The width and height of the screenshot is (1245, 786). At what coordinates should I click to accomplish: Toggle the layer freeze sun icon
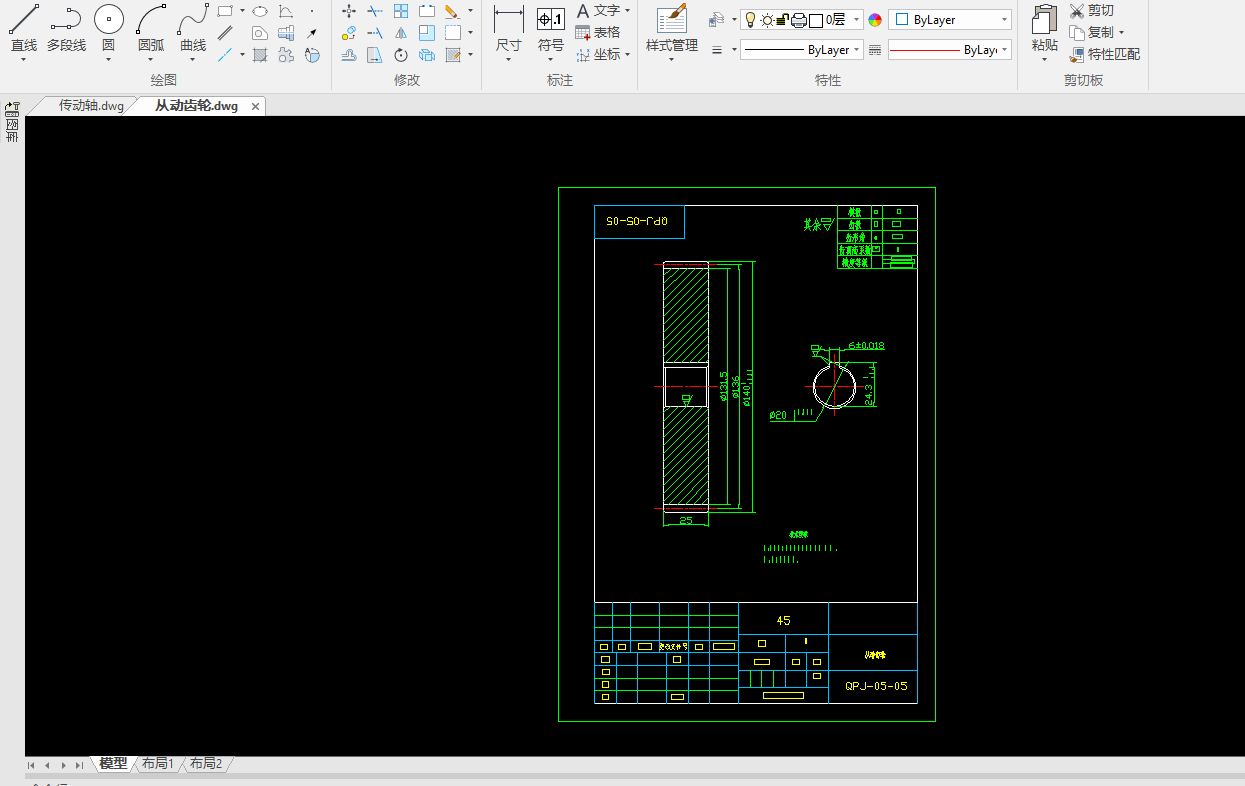click(767, 20)
